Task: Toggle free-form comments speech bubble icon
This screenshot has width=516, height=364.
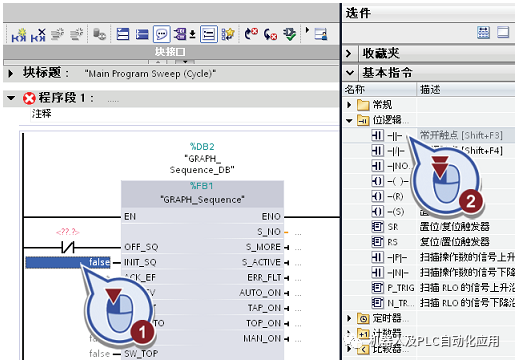Action: (162, 34)
